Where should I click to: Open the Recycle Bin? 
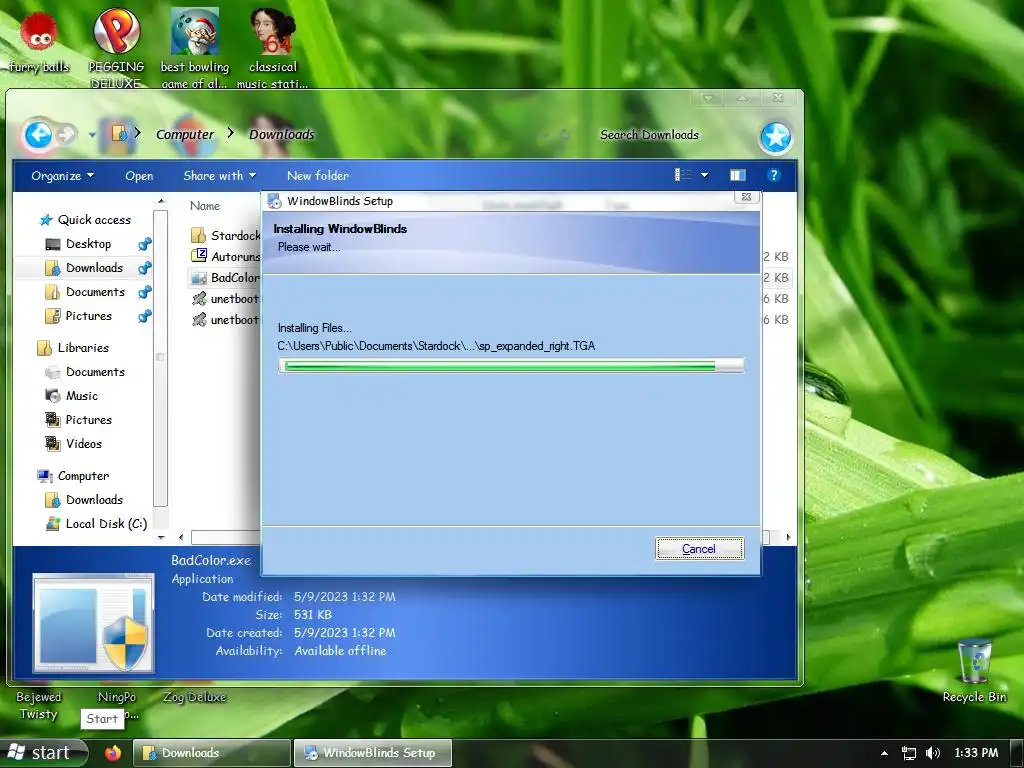[974, 671]
